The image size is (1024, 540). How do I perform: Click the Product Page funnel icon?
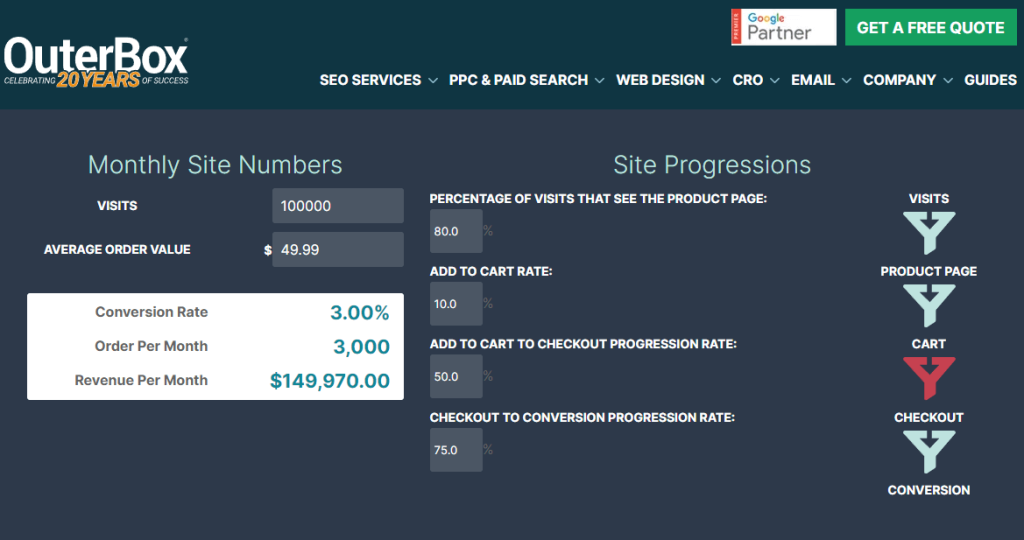(929, 305)
